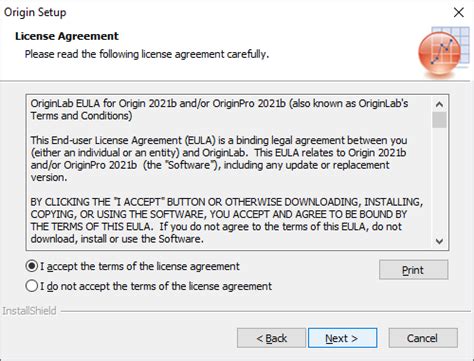Click the 'I do not accept' label text
Viewport: 474px width, 361px height.
[156, 286]
